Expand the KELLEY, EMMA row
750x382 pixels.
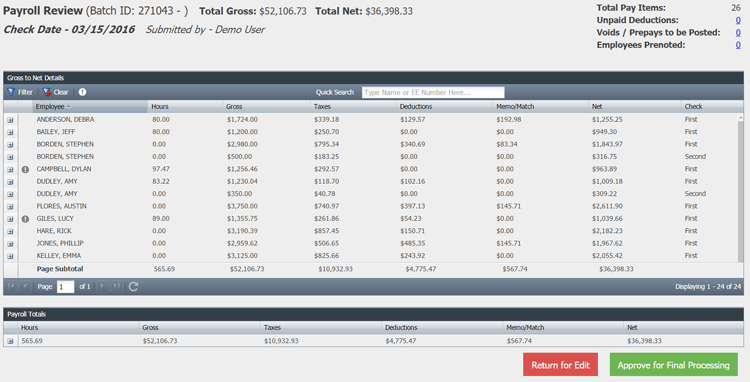click(x=10, y=257)
